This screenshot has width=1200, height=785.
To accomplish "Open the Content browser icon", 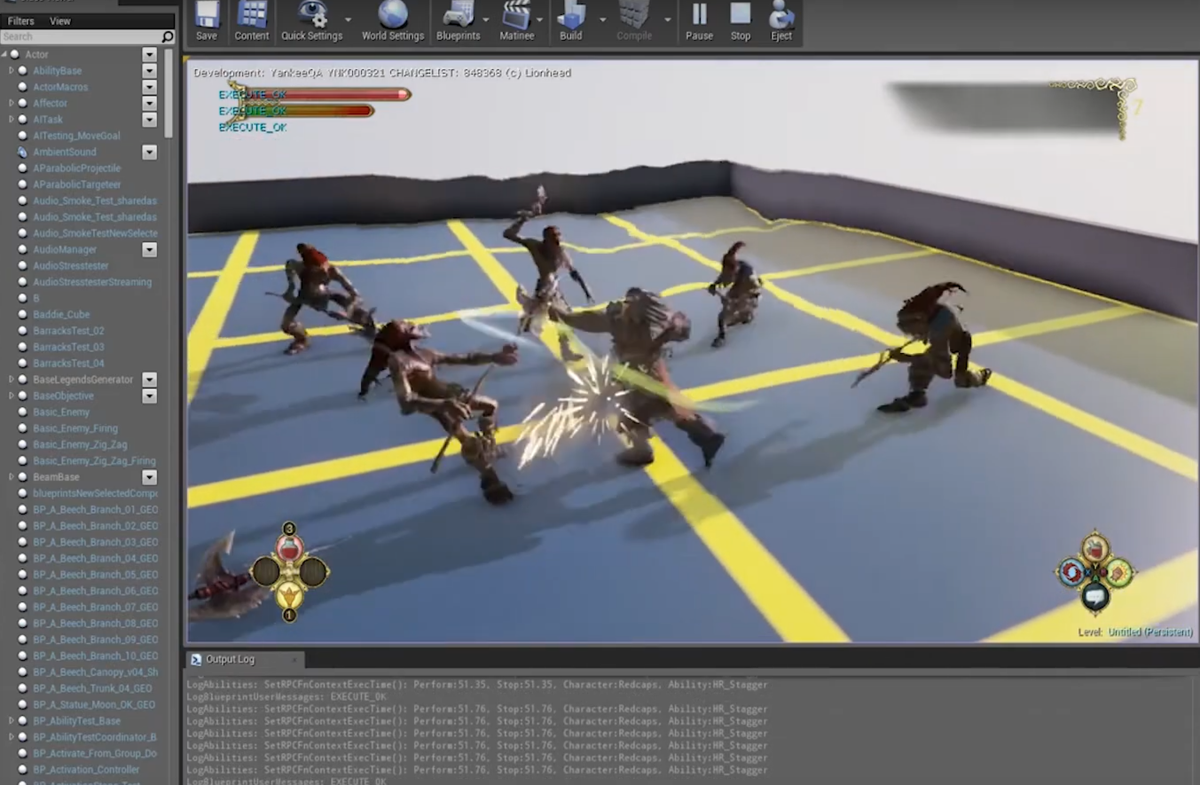I will point(252,14).
